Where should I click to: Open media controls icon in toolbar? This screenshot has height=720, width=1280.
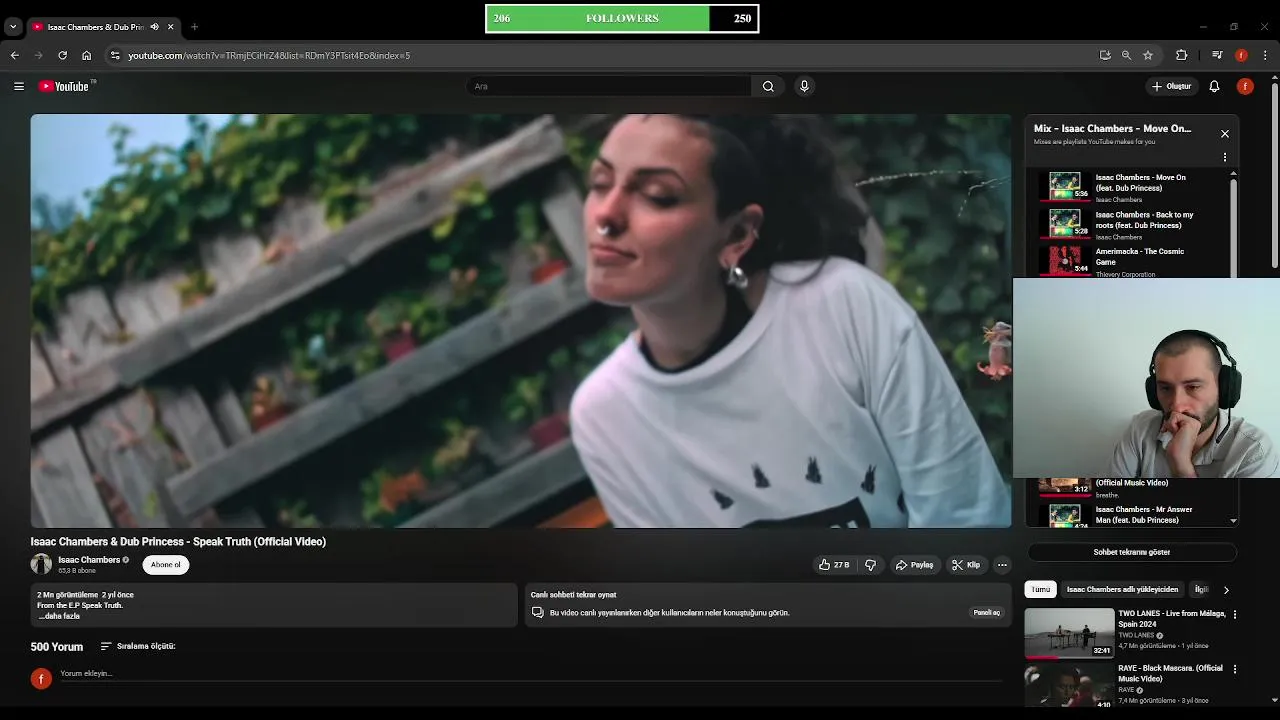point(1217,55)
